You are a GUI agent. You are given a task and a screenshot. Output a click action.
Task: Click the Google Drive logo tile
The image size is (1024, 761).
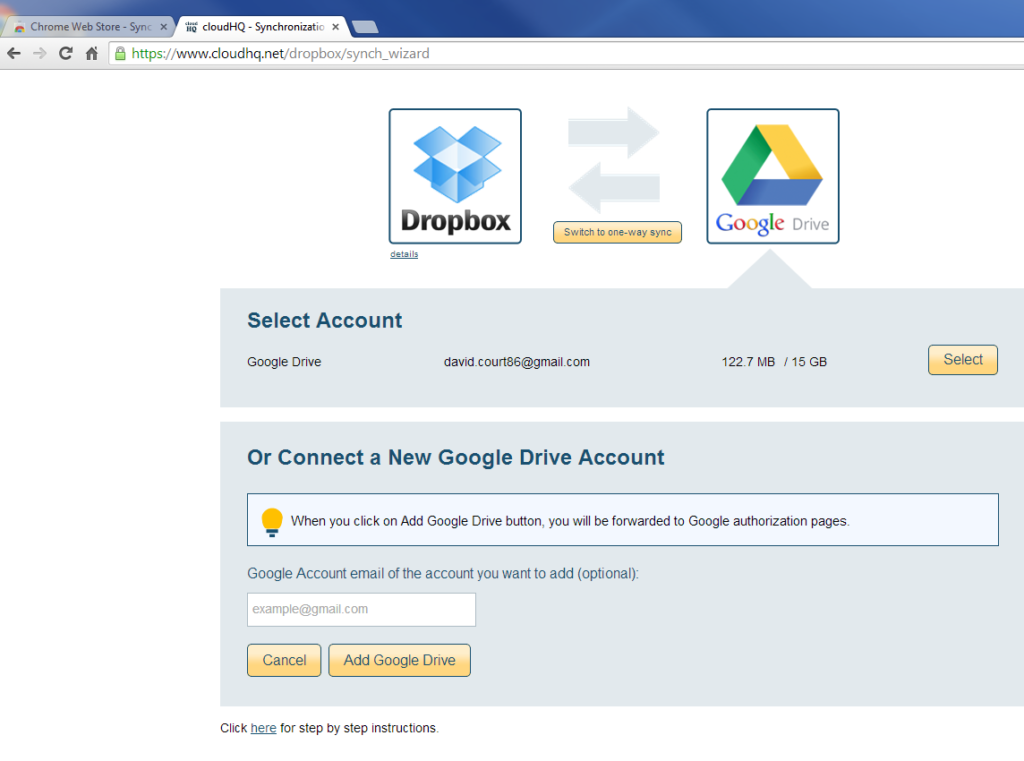(x=772, y=176)
